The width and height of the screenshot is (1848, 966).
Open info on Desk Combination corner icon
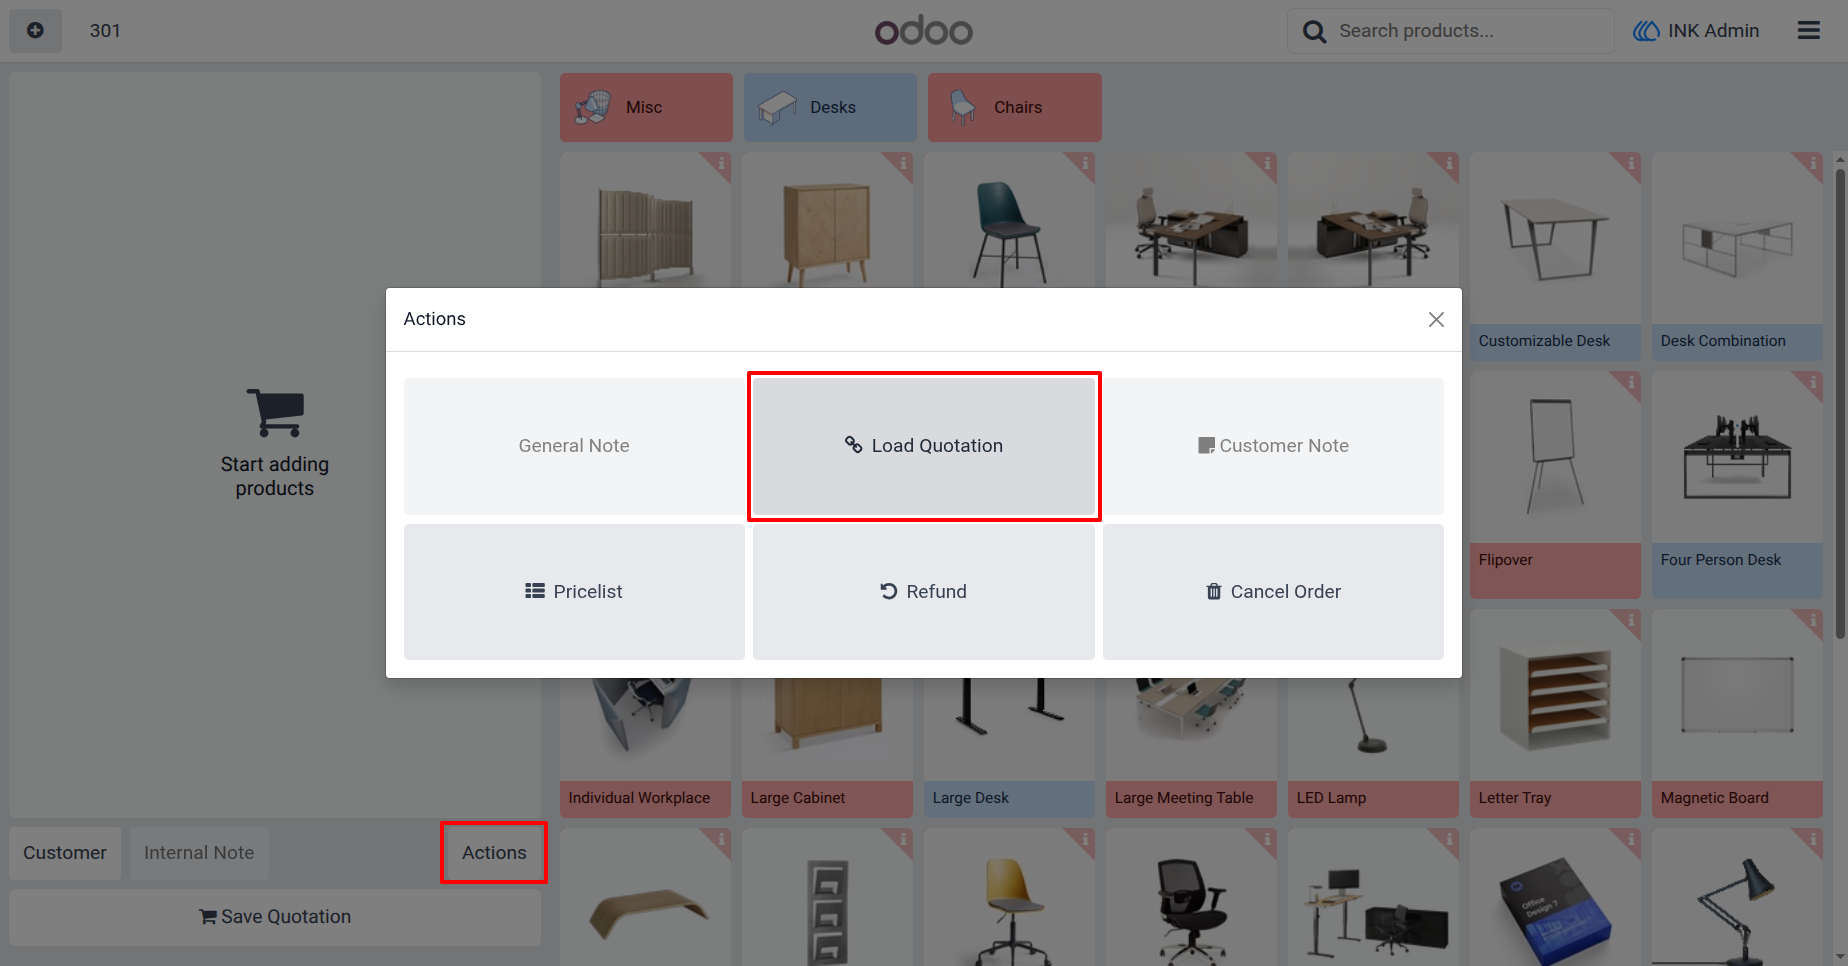tap(1812, 162)
